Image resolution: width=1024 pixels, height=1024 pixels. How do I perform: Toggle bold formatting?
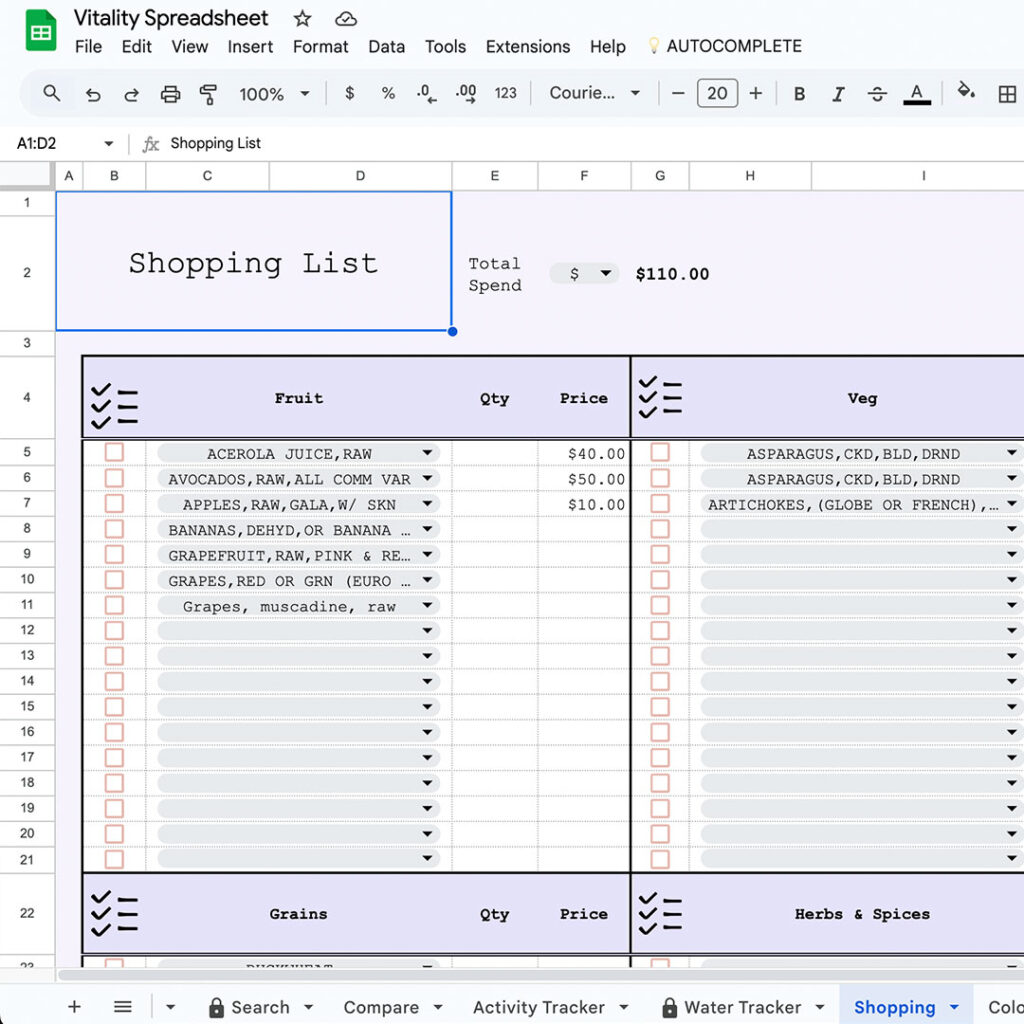[x=799, y=94]
